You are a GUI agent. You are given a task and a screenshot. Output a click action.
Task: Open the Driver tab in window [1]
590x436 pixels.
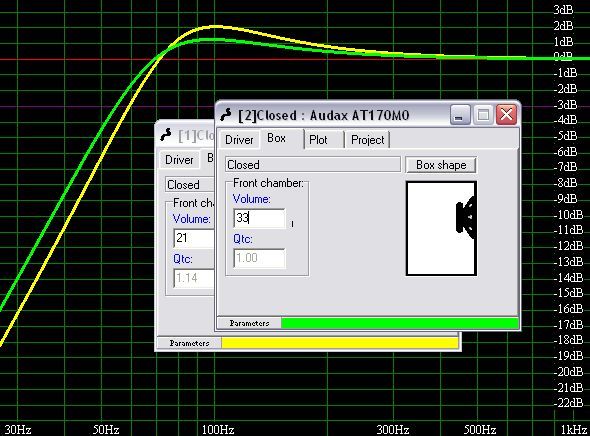click(179, 160)
